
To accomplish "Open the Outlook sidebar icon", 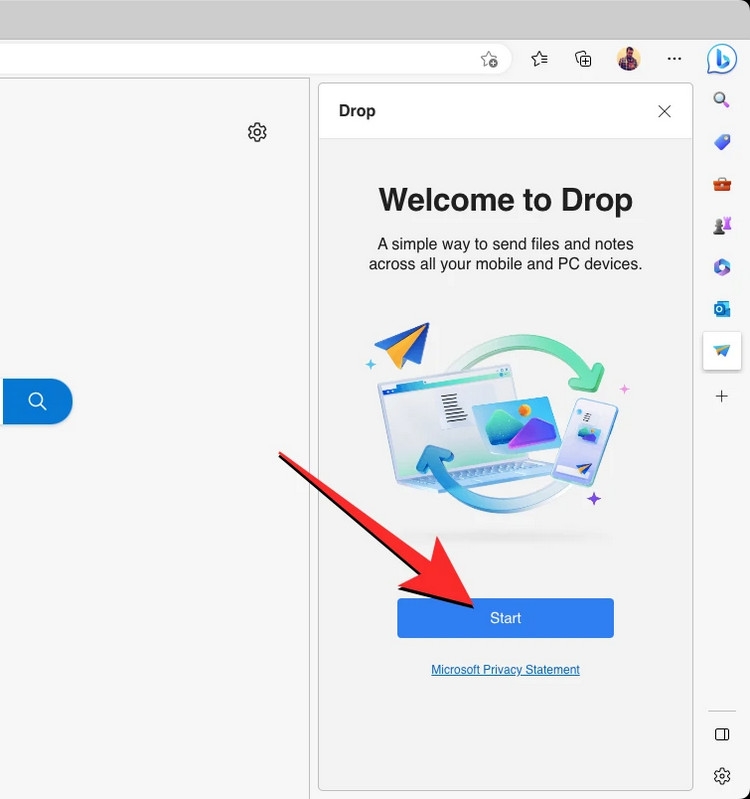I will pos(721,309).
